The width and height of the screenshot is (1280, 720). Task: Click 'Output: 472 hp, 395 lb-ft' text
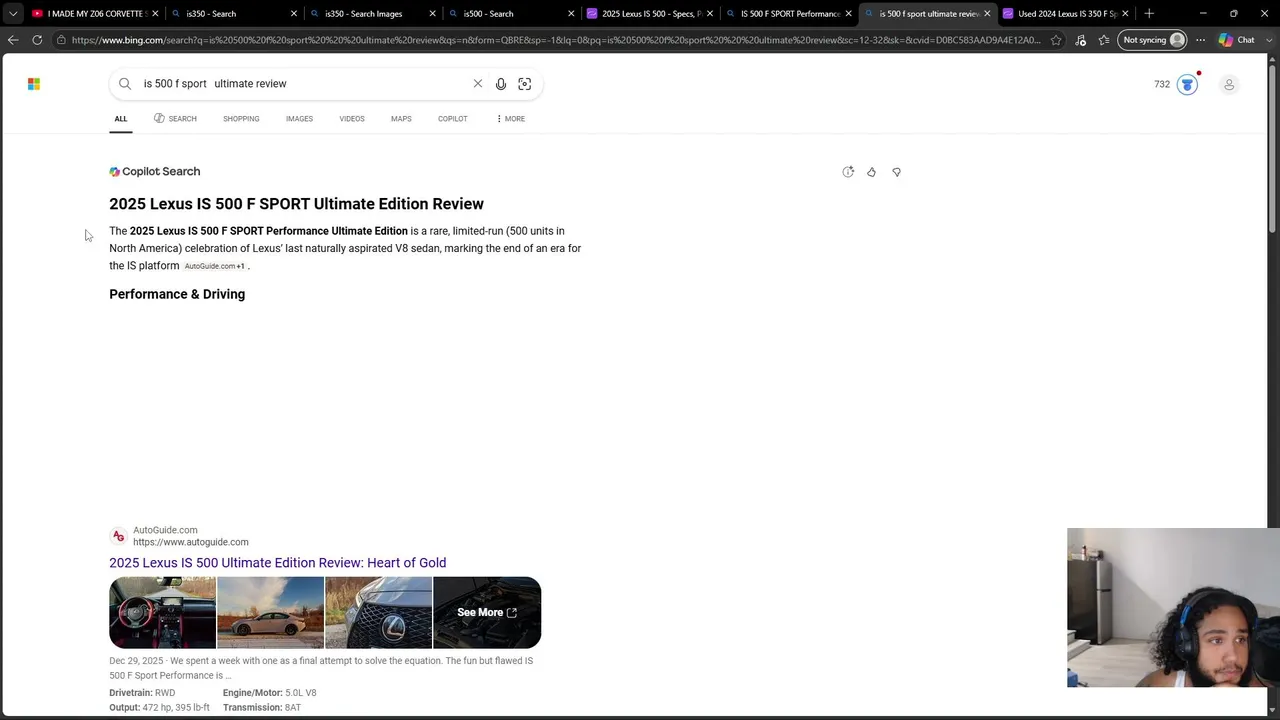tap(159, 708)
